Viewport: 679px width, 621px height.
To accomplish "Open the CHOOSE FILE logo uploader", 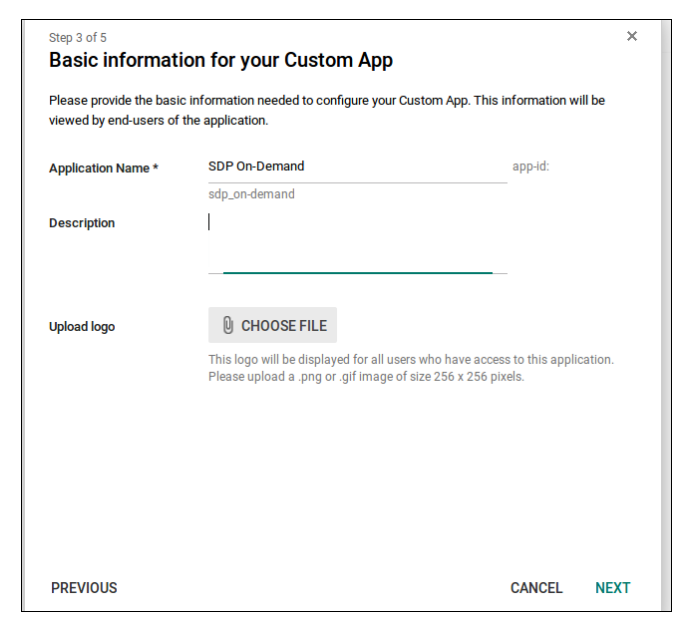I will (272, 325).
